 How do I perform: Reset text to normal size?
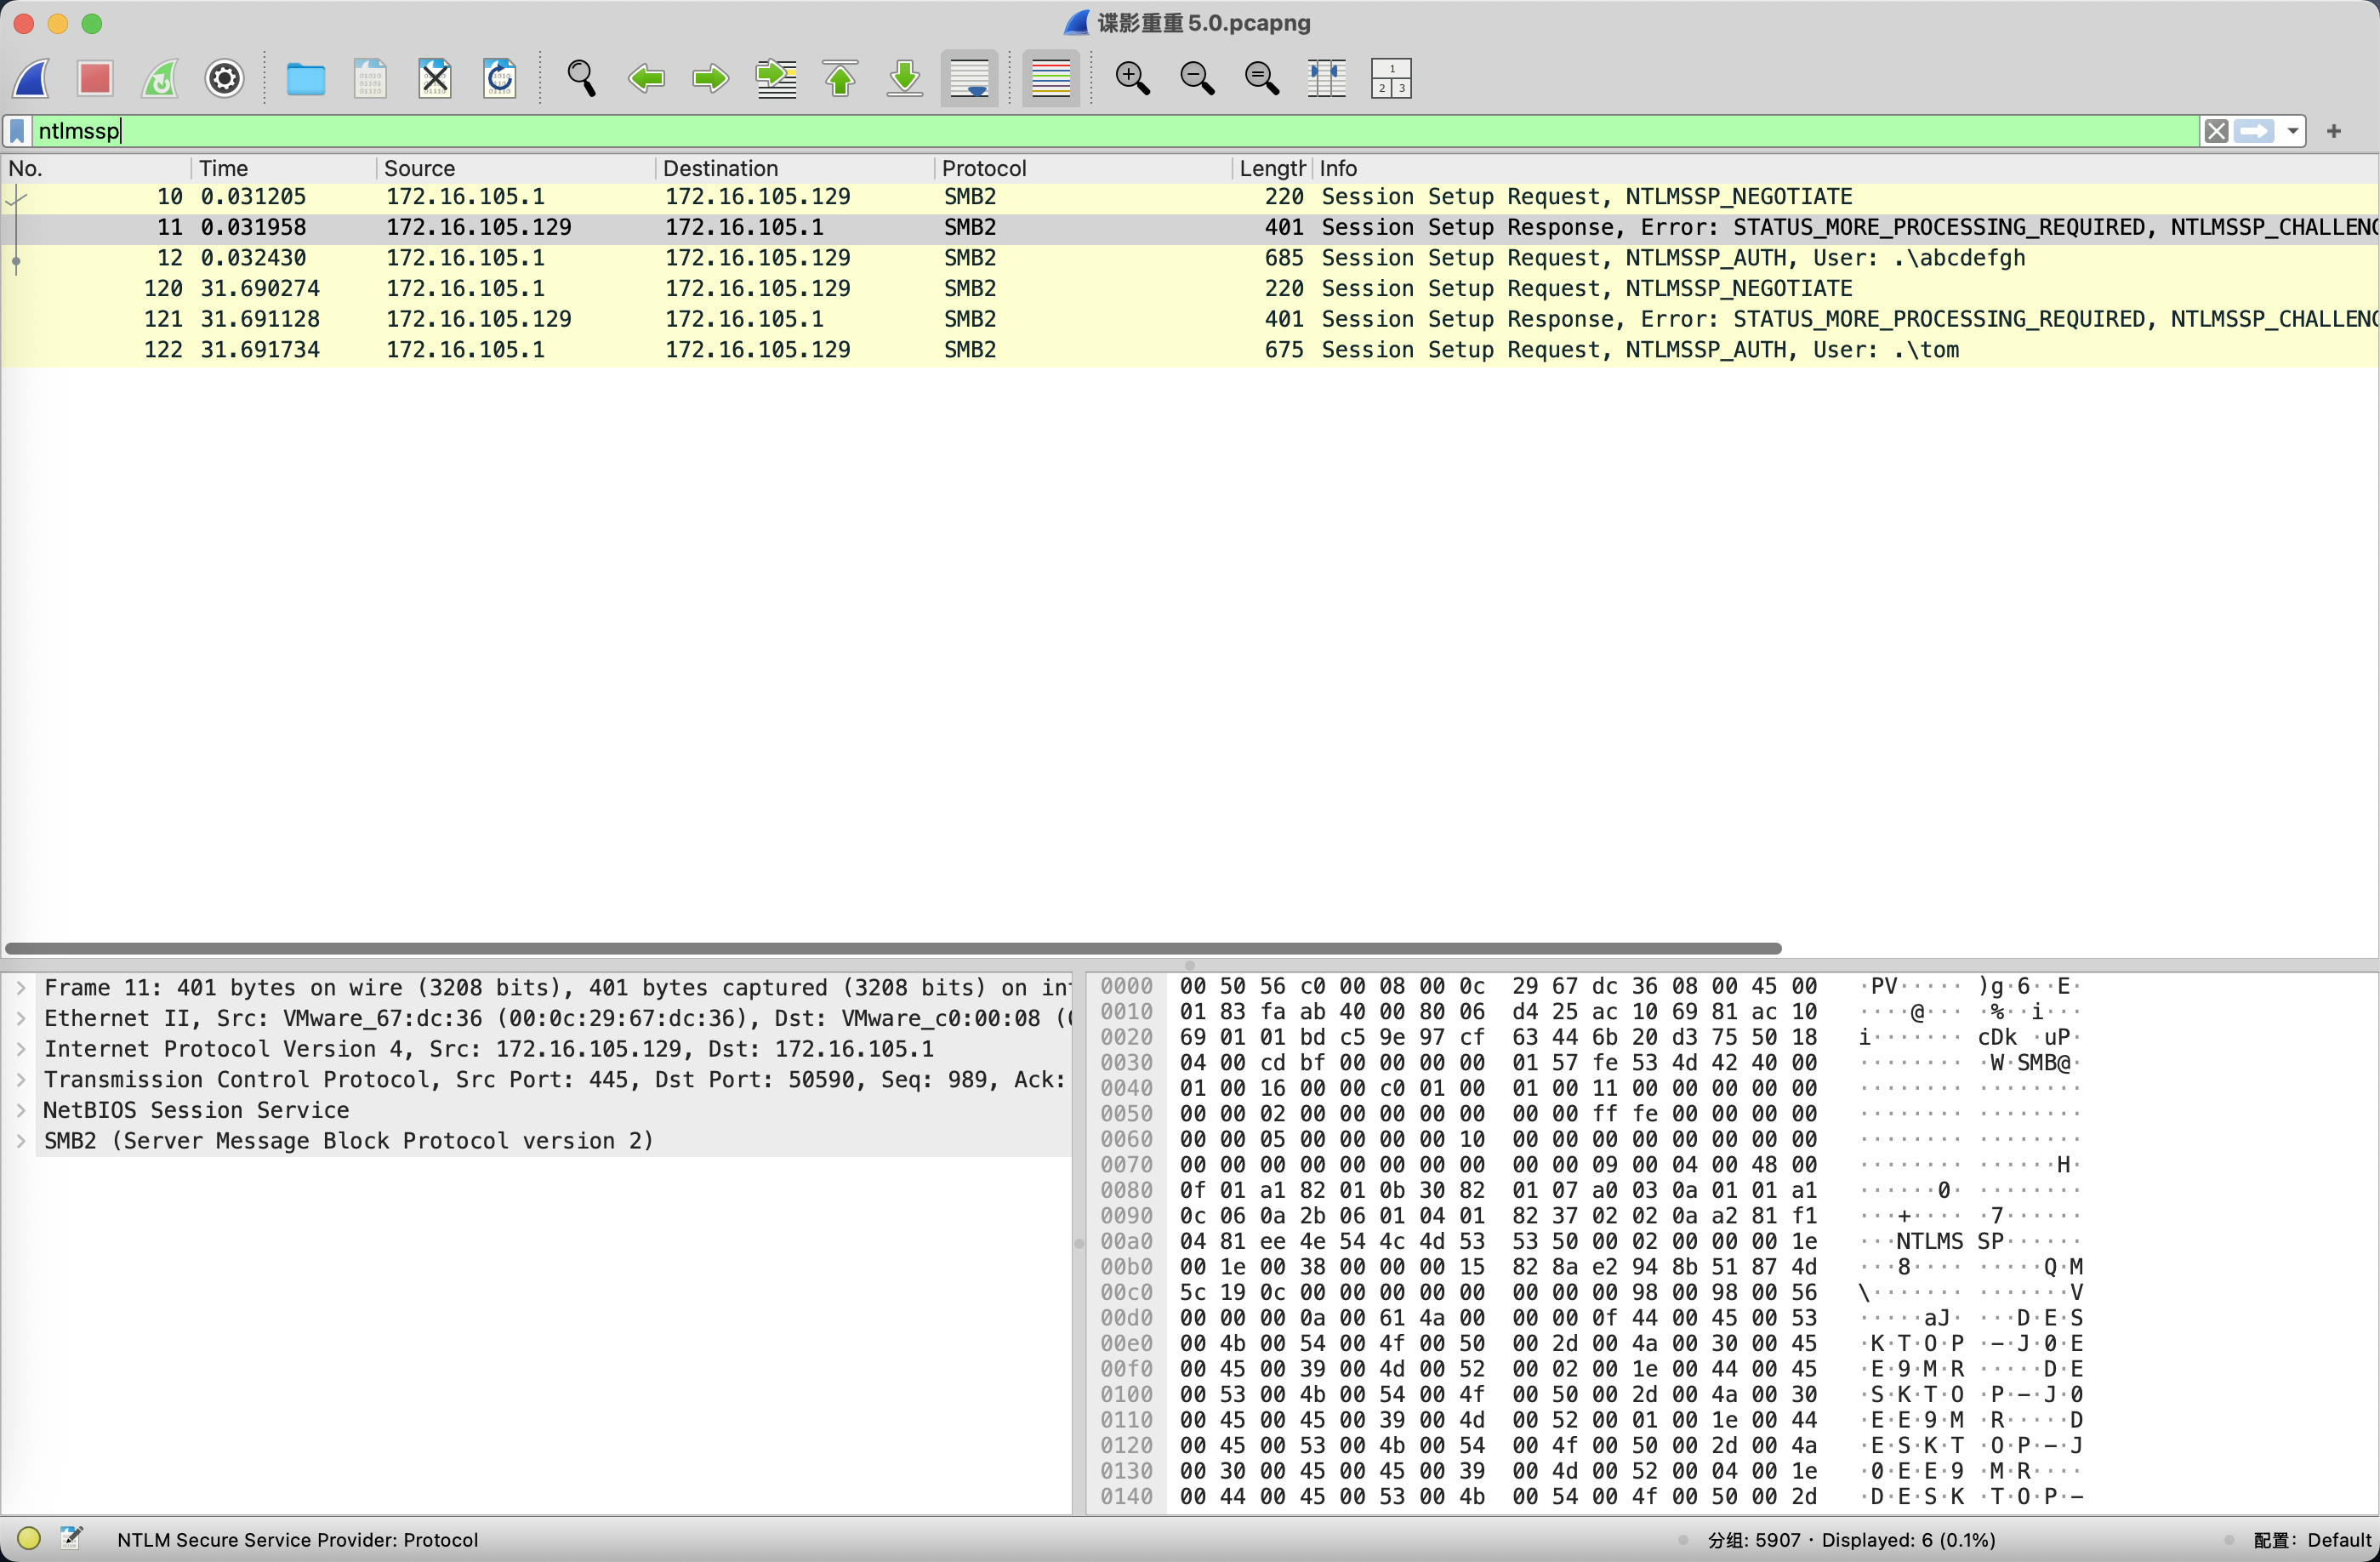point(1262,78)
